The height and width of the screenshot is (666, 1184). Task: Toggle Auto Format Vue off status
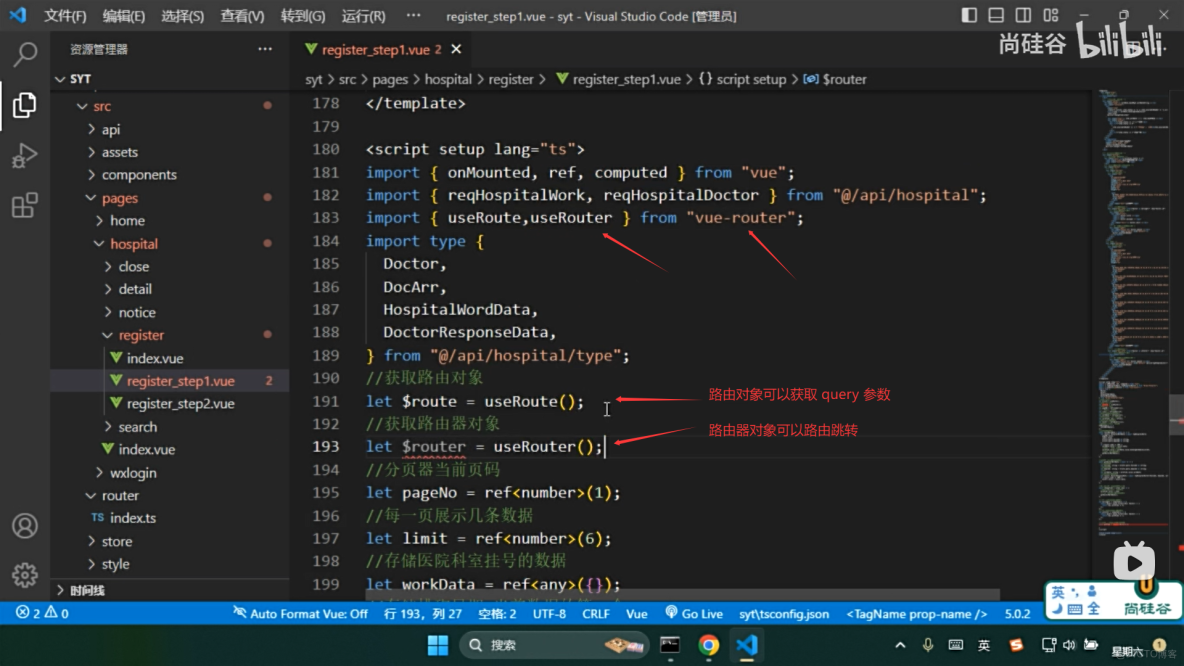click(x=300, y=613)
